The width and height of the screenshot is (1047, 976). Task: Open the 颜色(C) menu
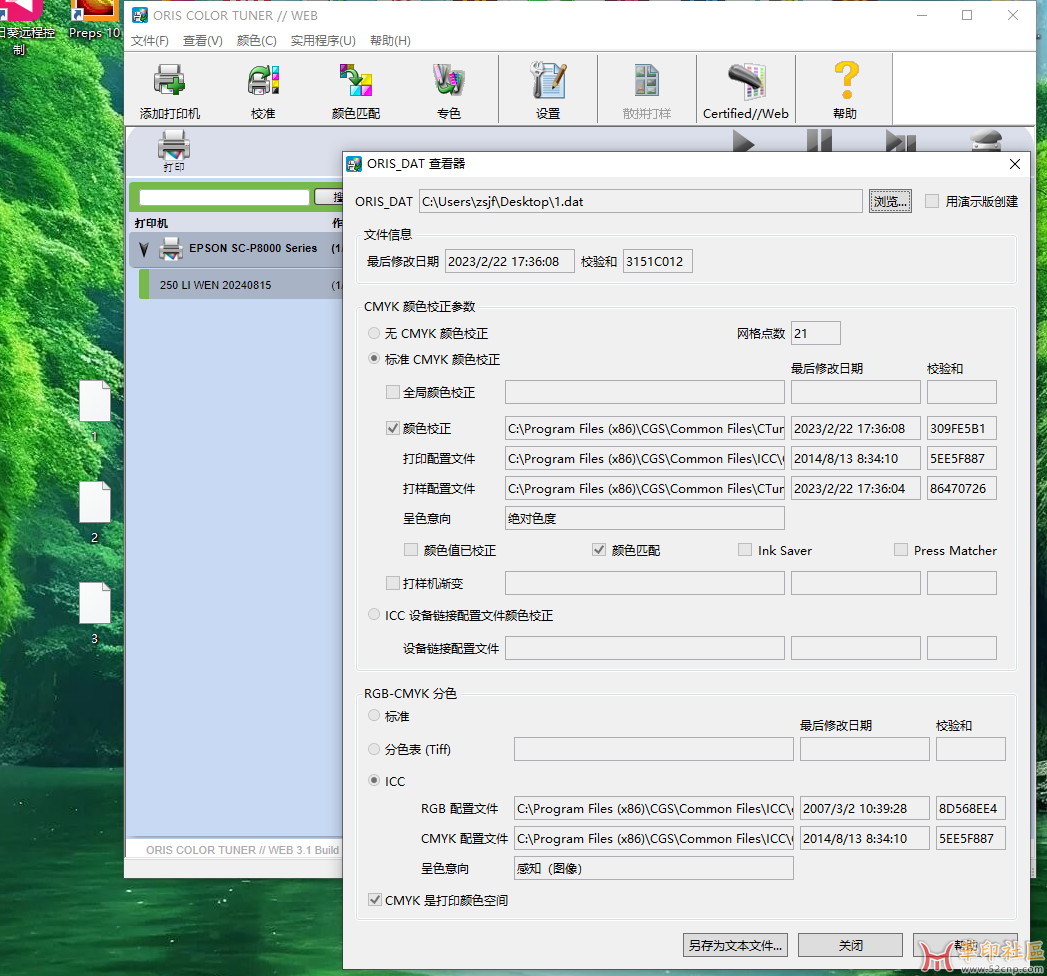(256, 41)
